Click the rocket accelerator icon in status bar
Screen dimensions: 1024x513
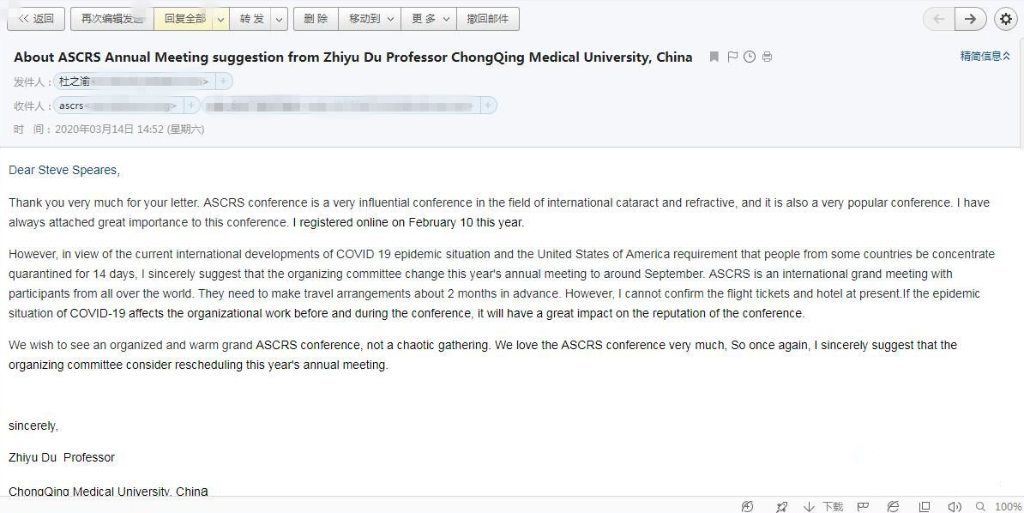tap(781, 507)
